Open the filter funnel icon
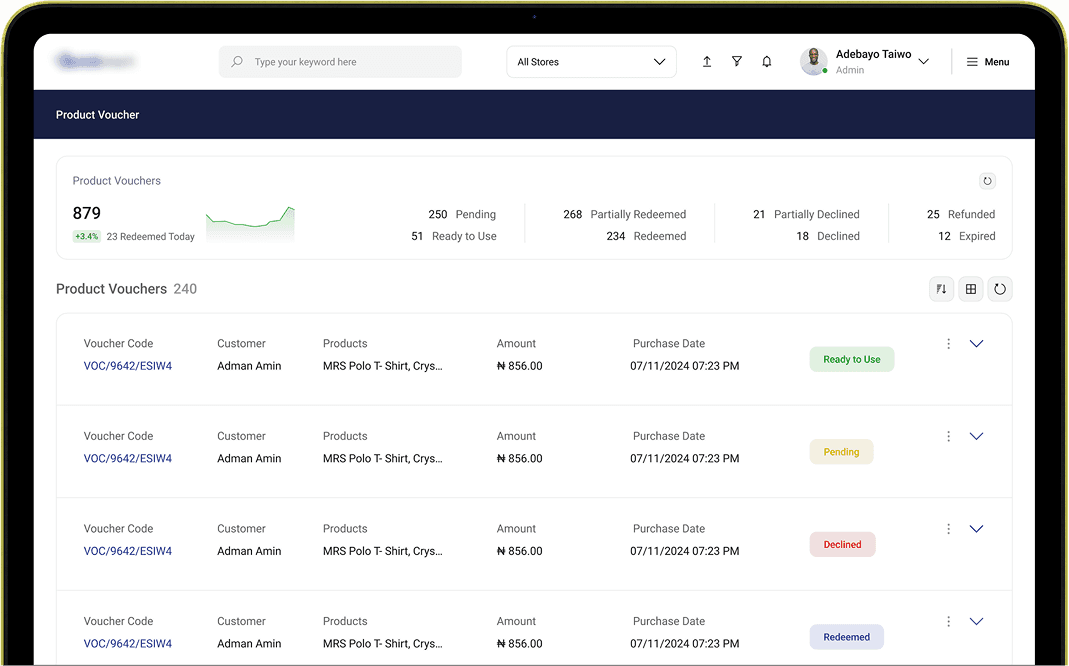This screenshot has width=1069, height=666. [737, 61]
